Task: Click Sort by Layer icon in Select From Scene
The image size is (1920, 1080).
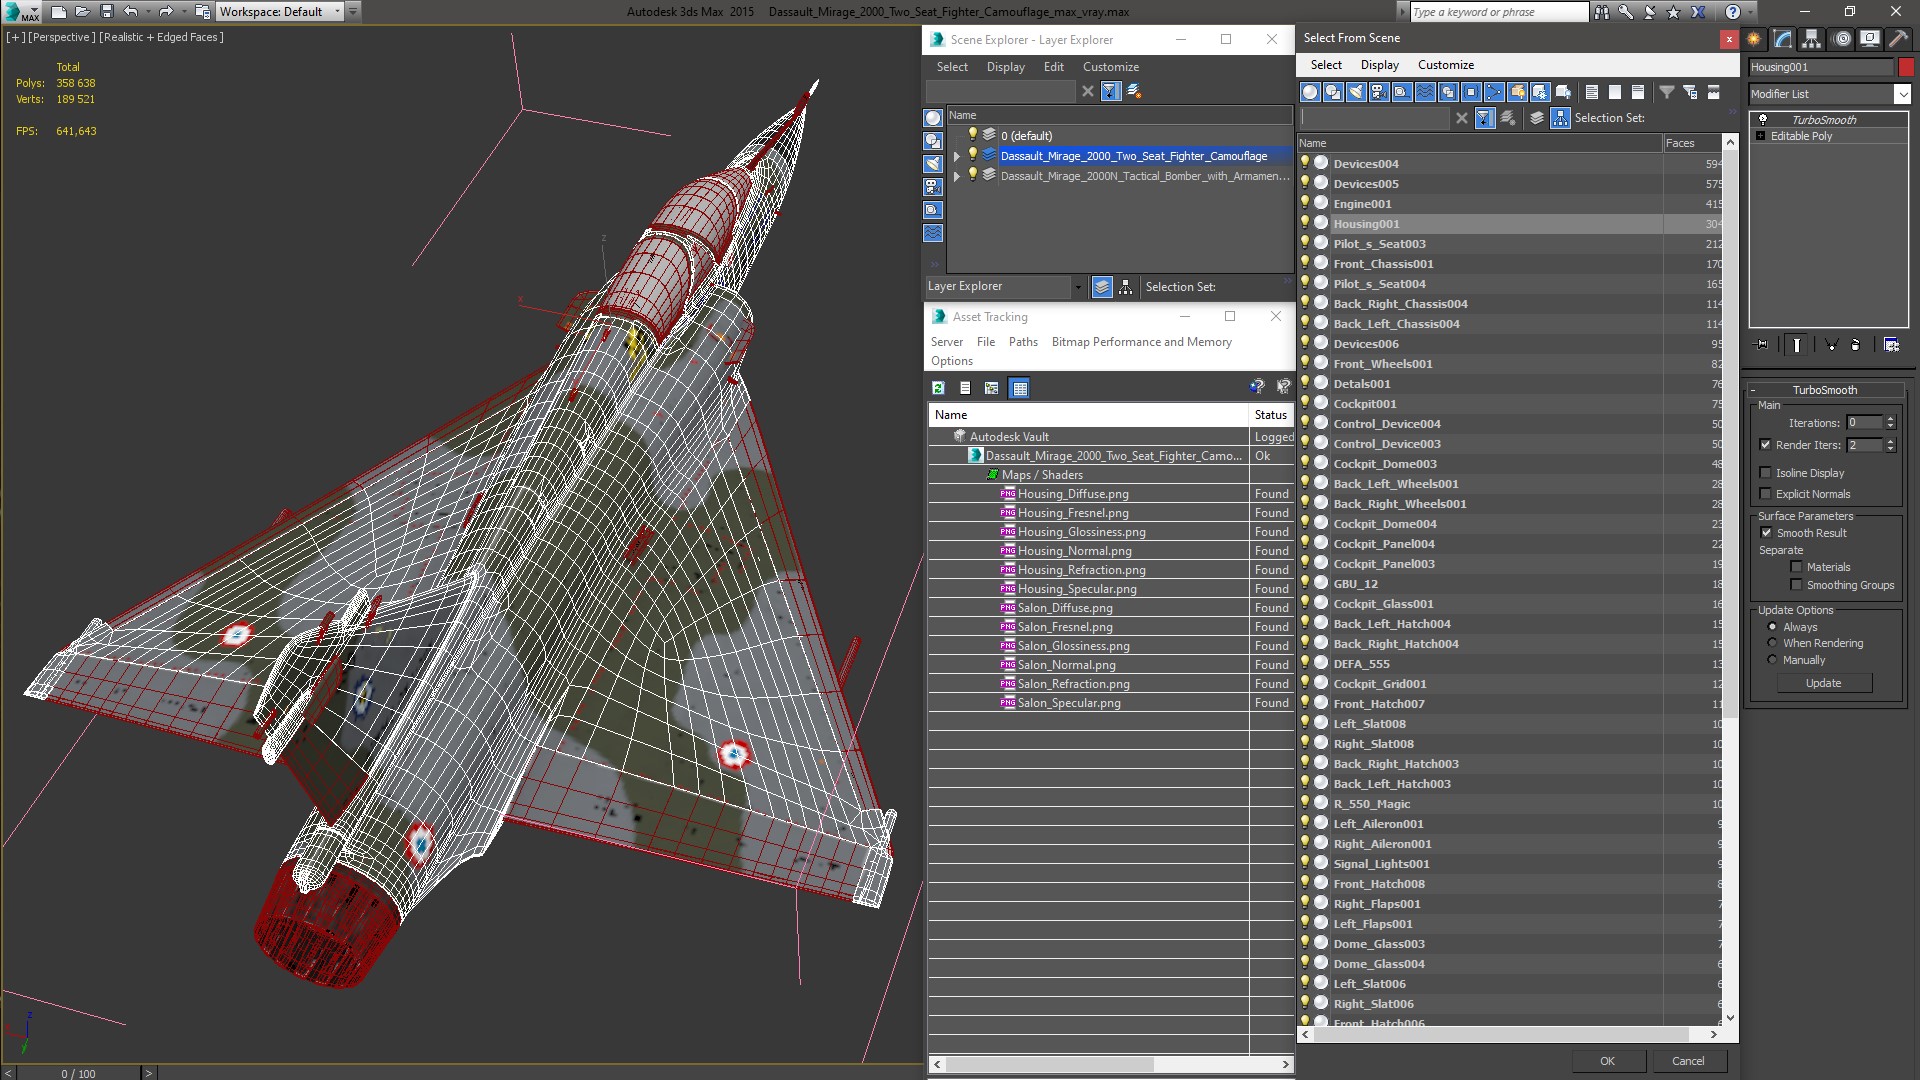Action: point(1537,118)
